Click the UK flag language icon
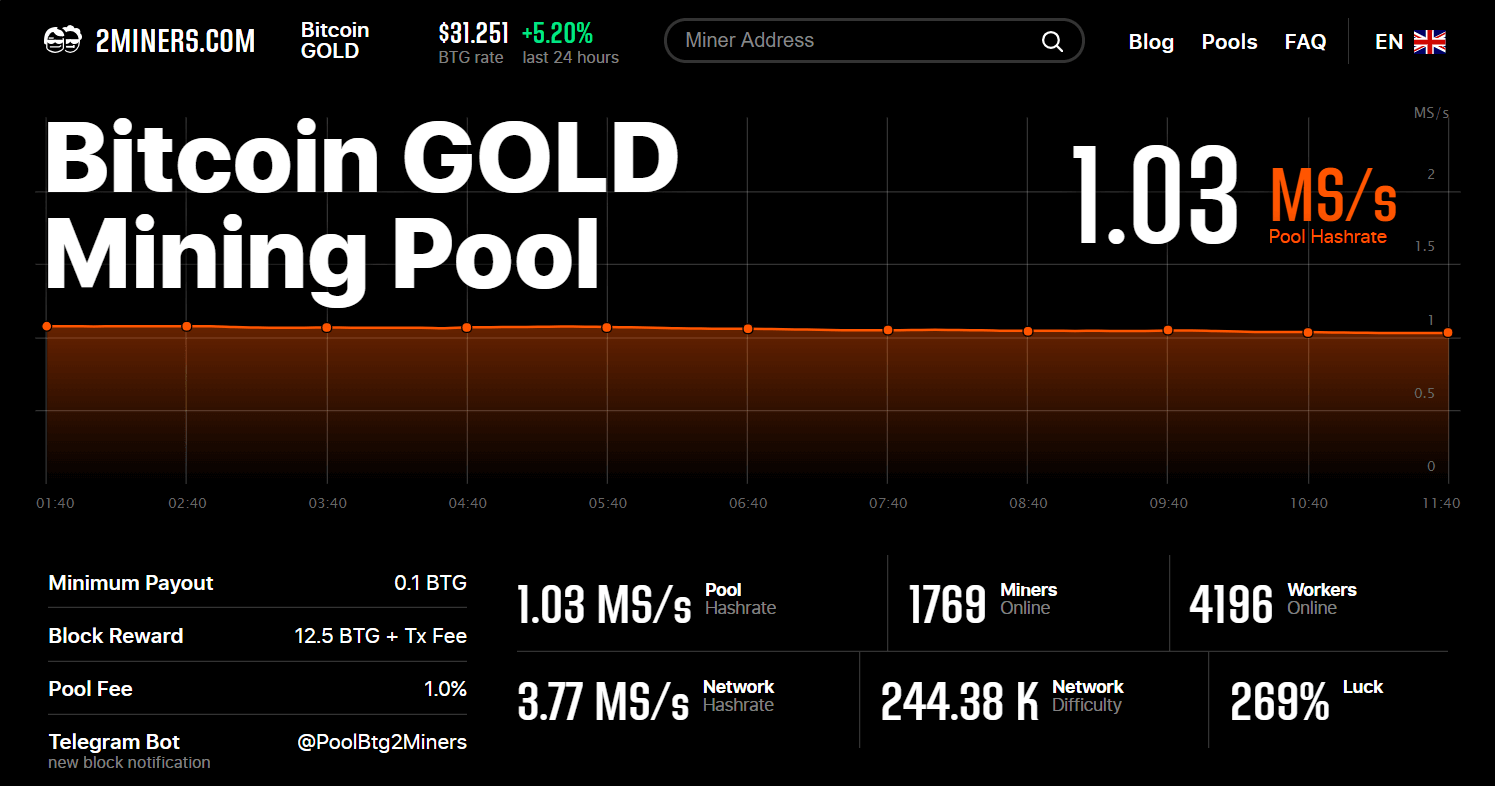Viewport: 1495px width, 786px height. [1429, 42]
